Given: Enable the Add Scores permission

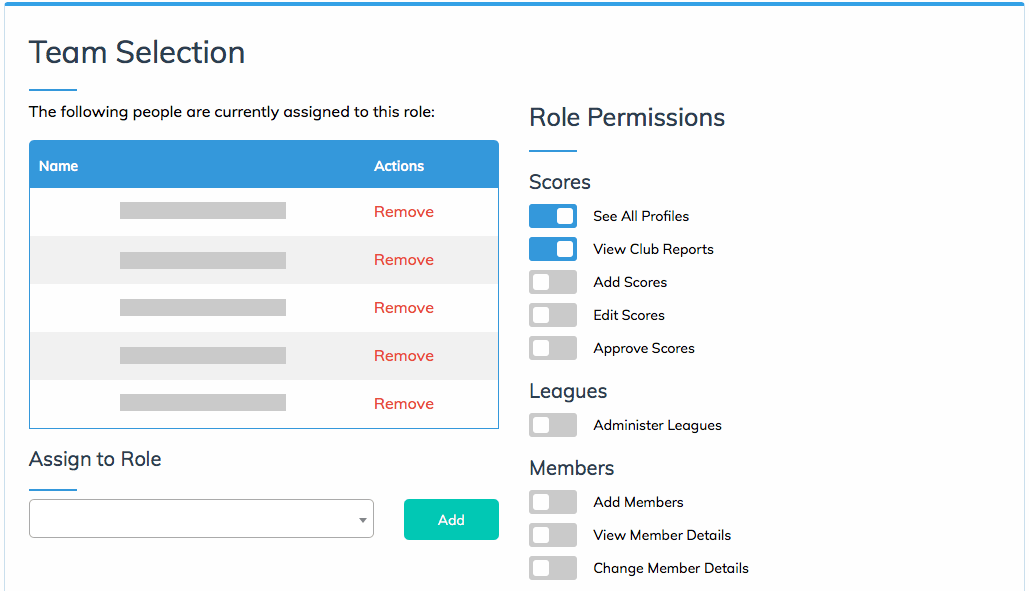Looking at the screenshot, I should click(553, 281).
